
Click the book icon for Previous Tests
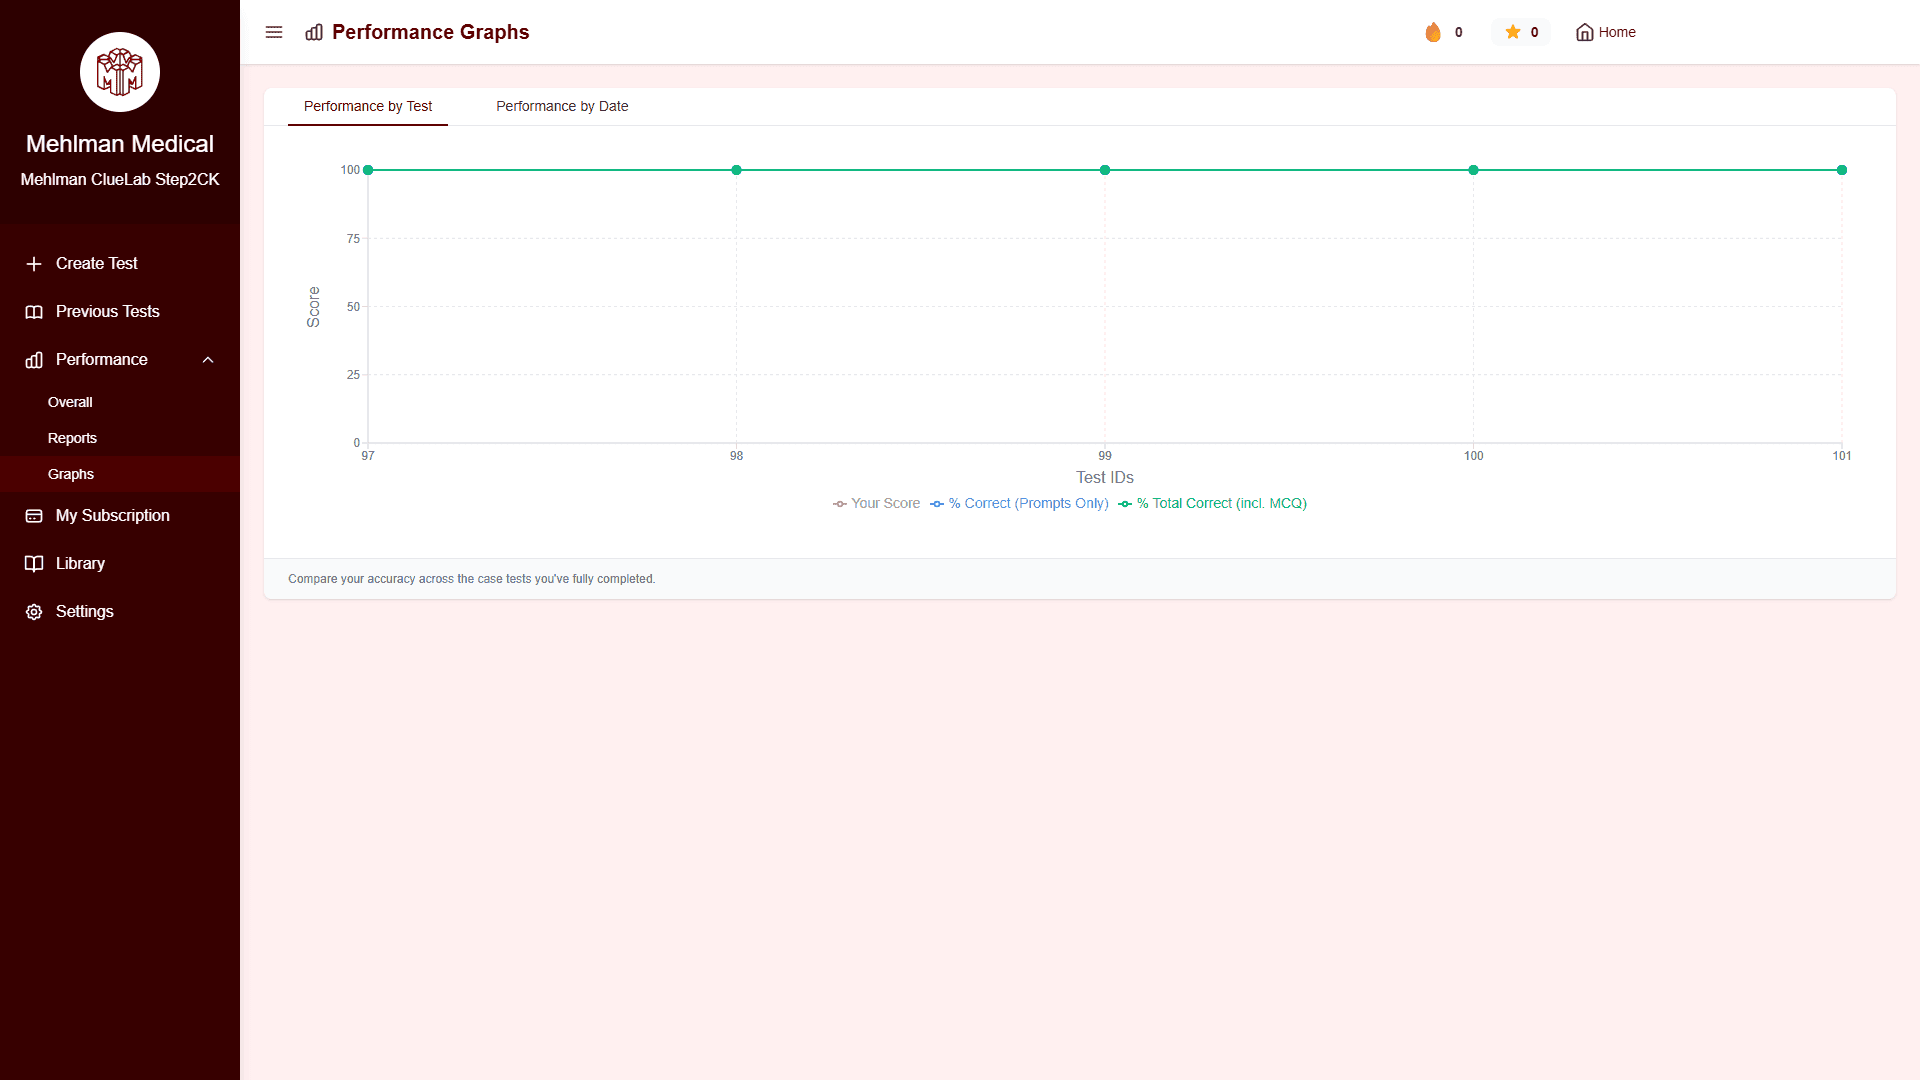pyautogui.click(x=34, y=312)
